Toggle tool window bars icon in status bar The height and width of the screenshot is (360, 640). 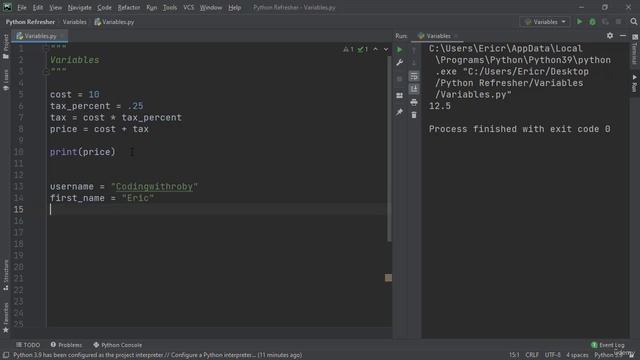6,355
